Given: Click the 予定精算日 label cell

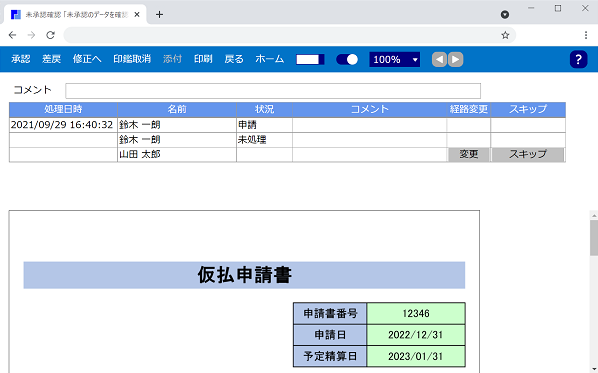Looking at the screenshot, I should (x=330, y=356).
